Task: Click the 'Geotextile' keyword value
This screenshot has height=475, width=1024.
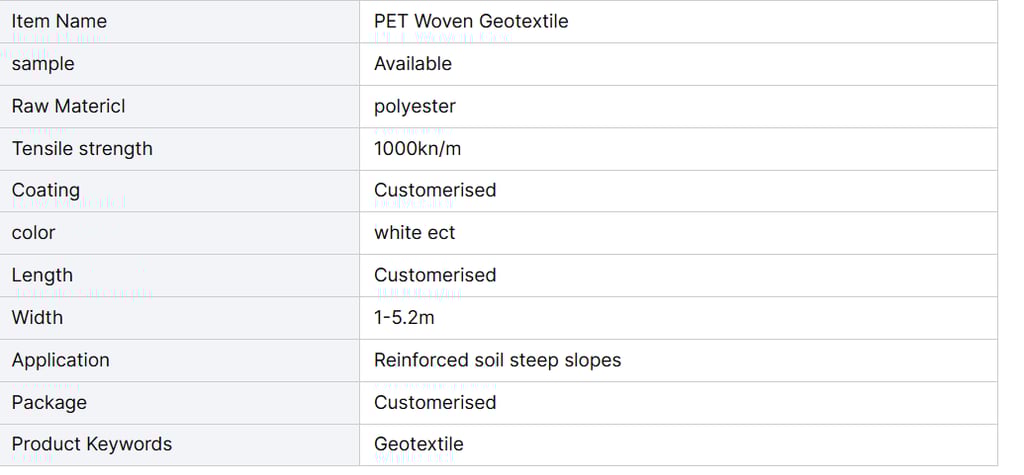Action: coord(419,445)
